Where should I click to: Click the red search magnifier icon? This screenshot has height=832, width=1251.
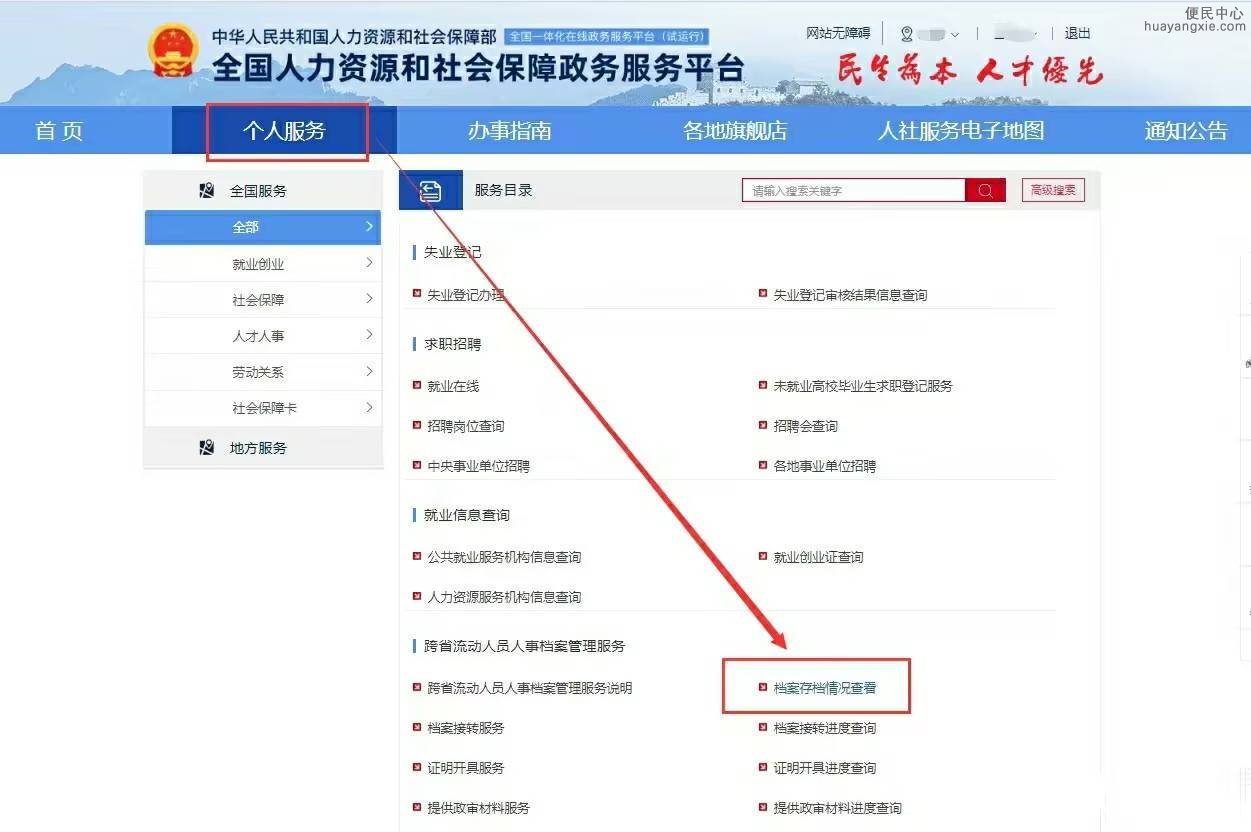pos(985,191)
